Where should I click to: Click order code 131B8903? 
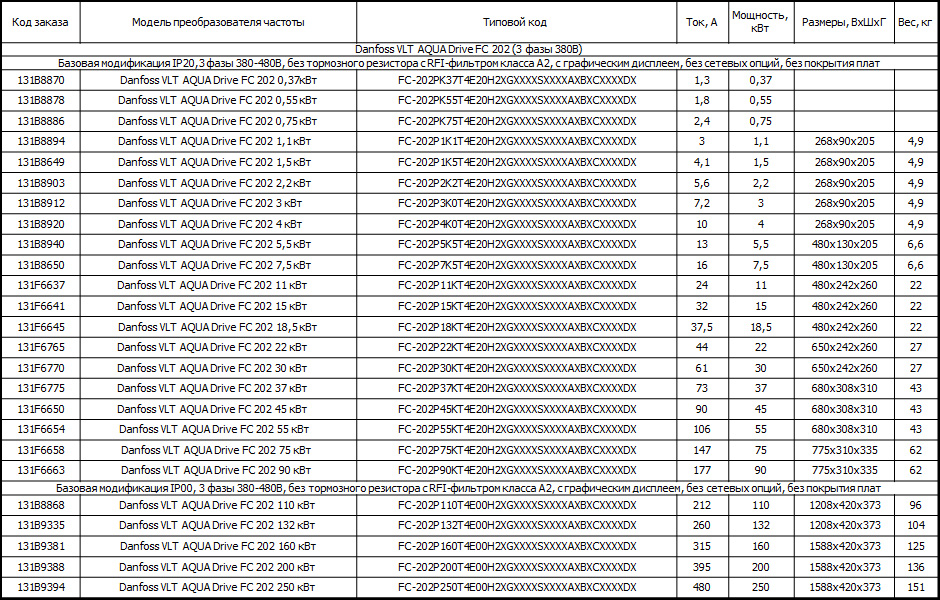(x=41, y=183)
